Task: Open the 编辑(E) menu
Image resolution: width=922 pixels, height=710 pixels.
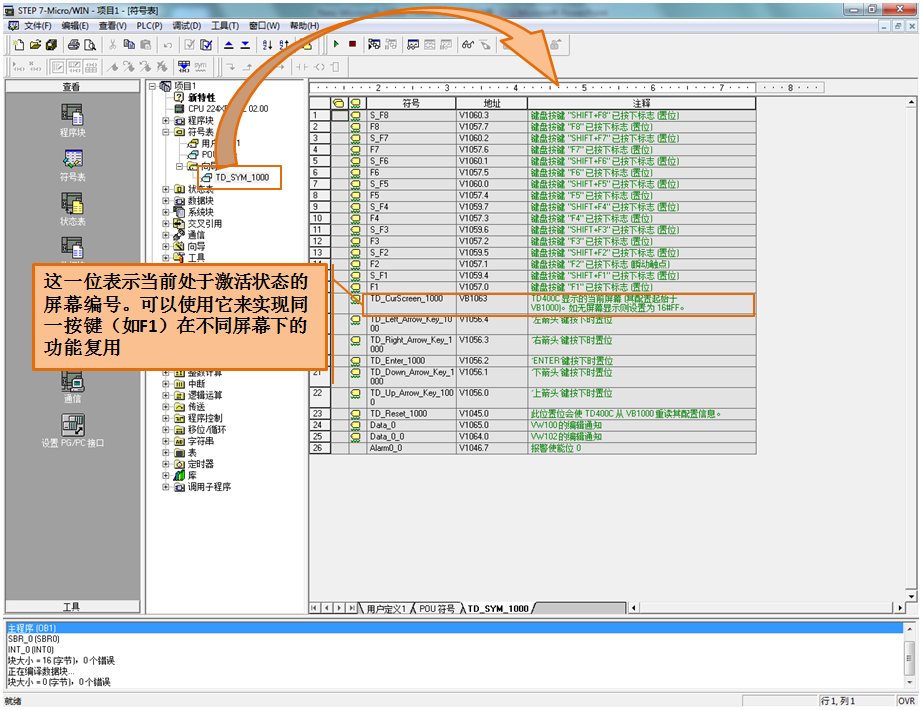Action: tap(75, 26)
